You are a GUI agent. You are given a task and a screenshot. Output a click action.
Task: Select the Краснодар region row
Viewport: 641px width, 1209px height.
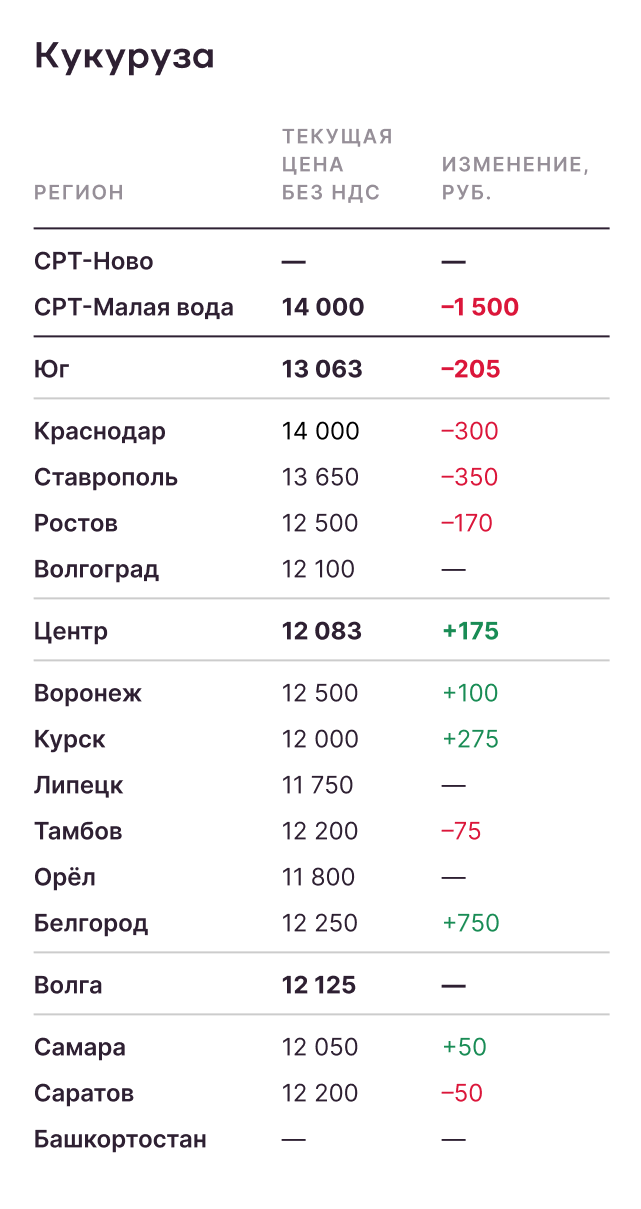[x=100, y=432]
